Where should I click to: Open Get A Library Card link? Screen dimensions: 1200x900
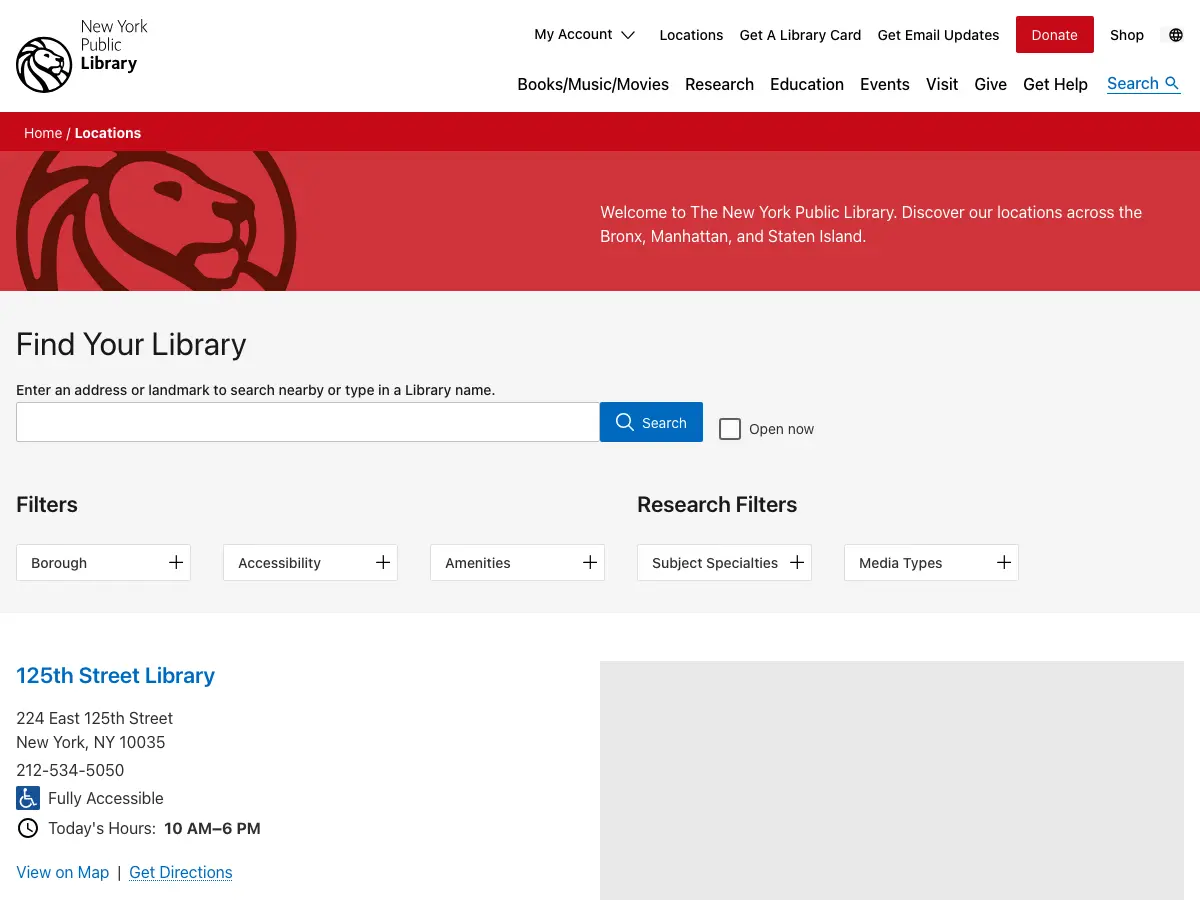(800, 35)
